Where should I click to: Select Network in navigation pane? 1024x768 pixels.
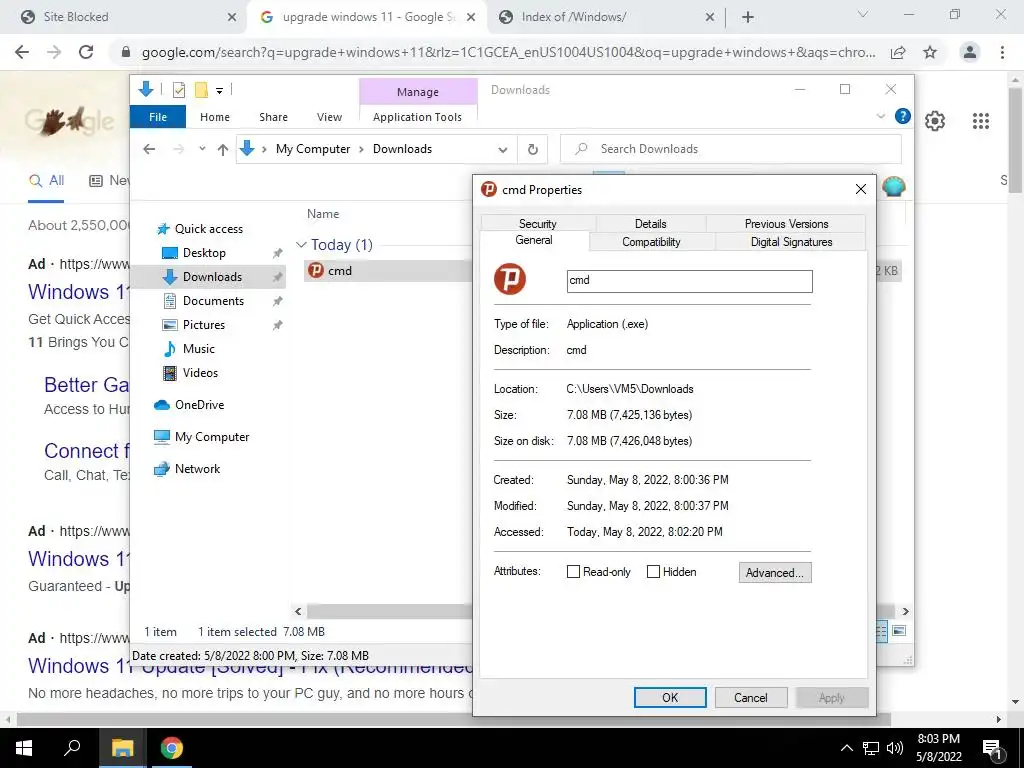tap(197, 469)
